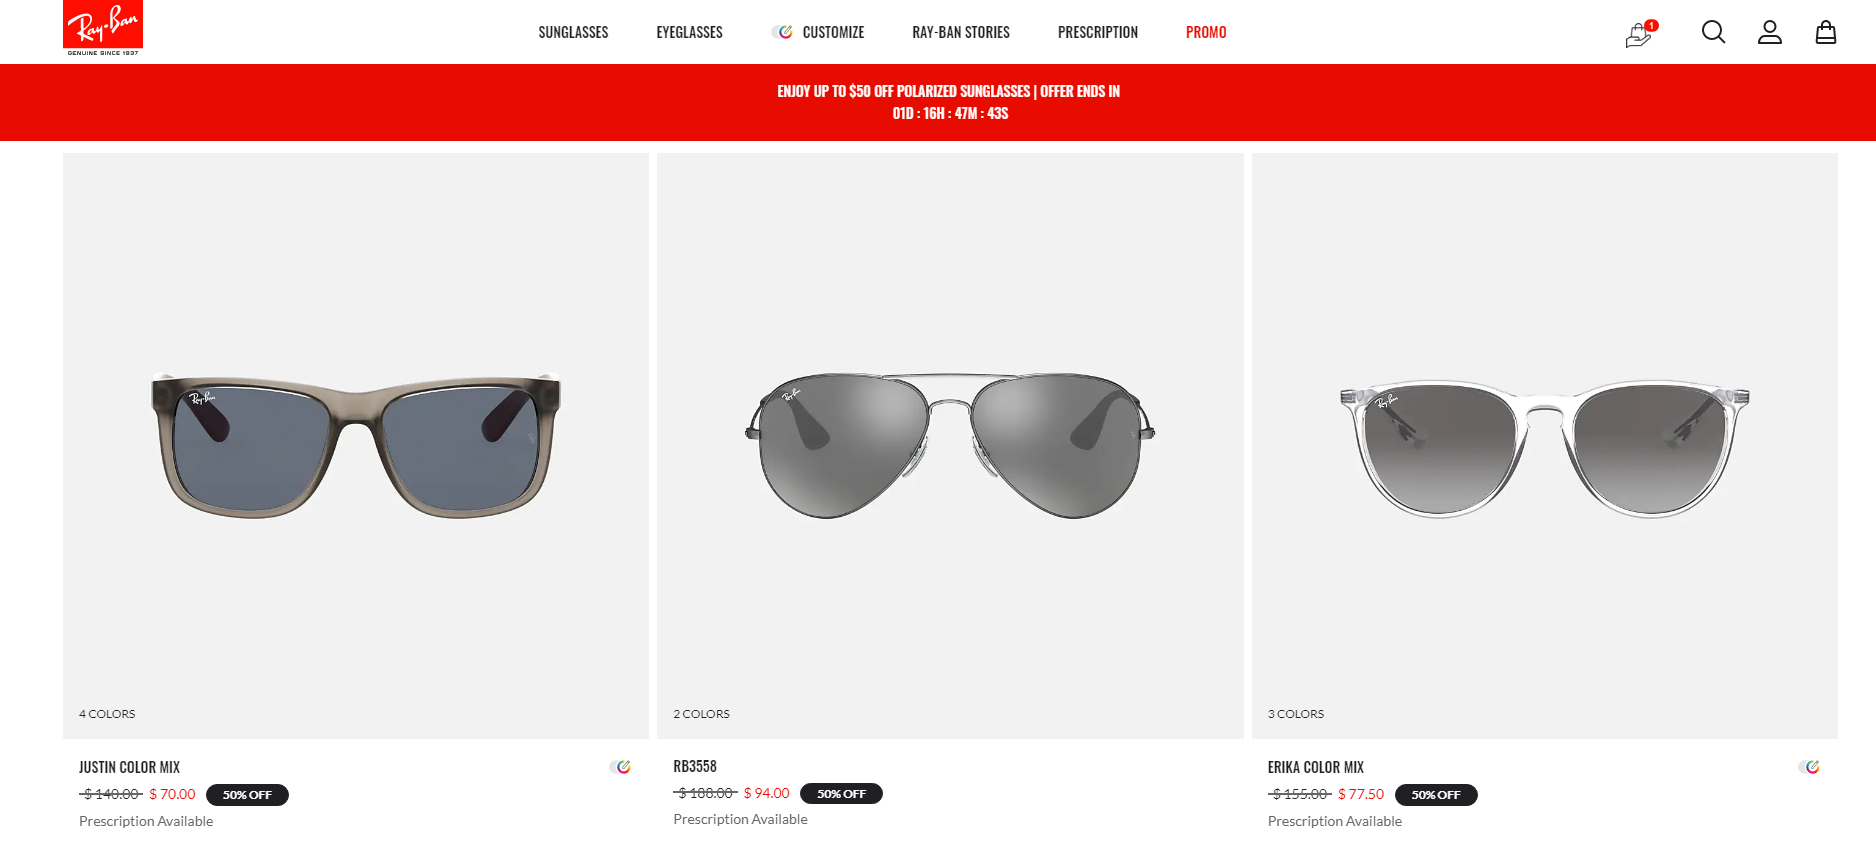This screenshot has width=1876, height=841.
Task: Click customize icon beside Erika Color Mix
Action: (1809, 767)
